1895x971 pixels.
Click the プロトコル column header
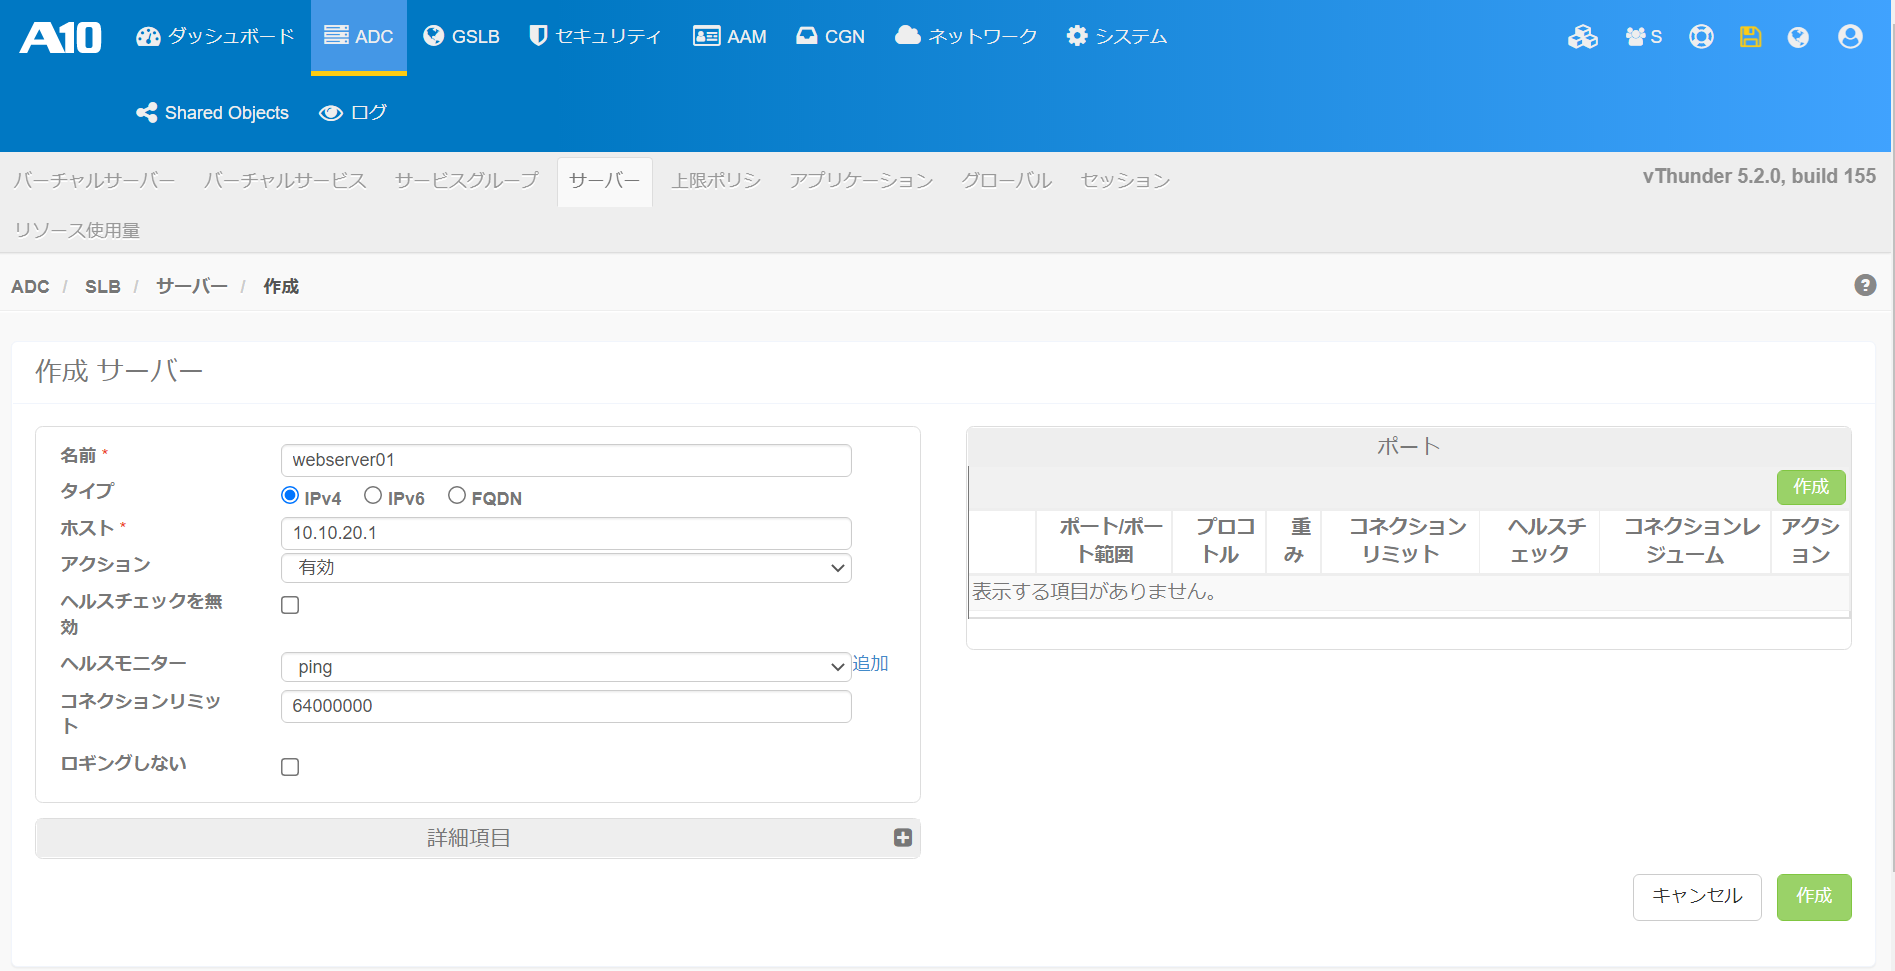(x=1220, y=541)
